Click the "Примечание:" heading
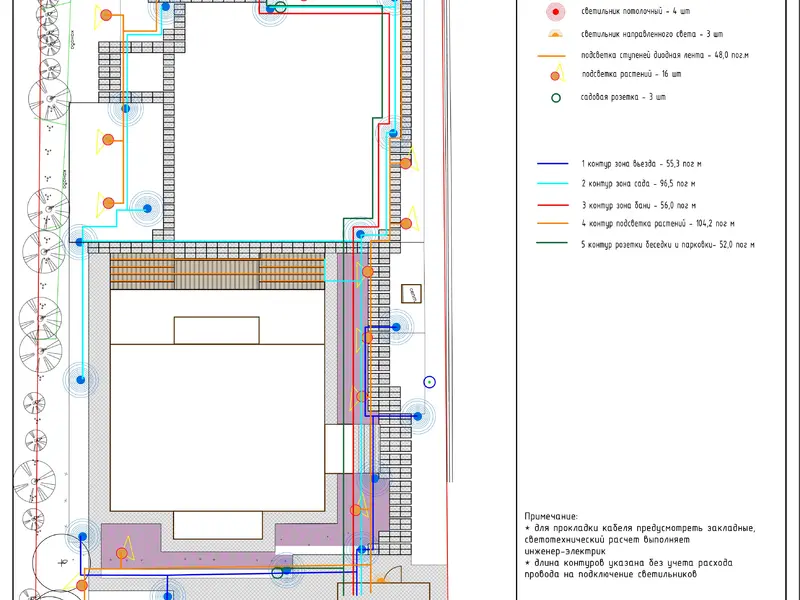This screenshot has width=800, height=600. [x=551, y=517]
